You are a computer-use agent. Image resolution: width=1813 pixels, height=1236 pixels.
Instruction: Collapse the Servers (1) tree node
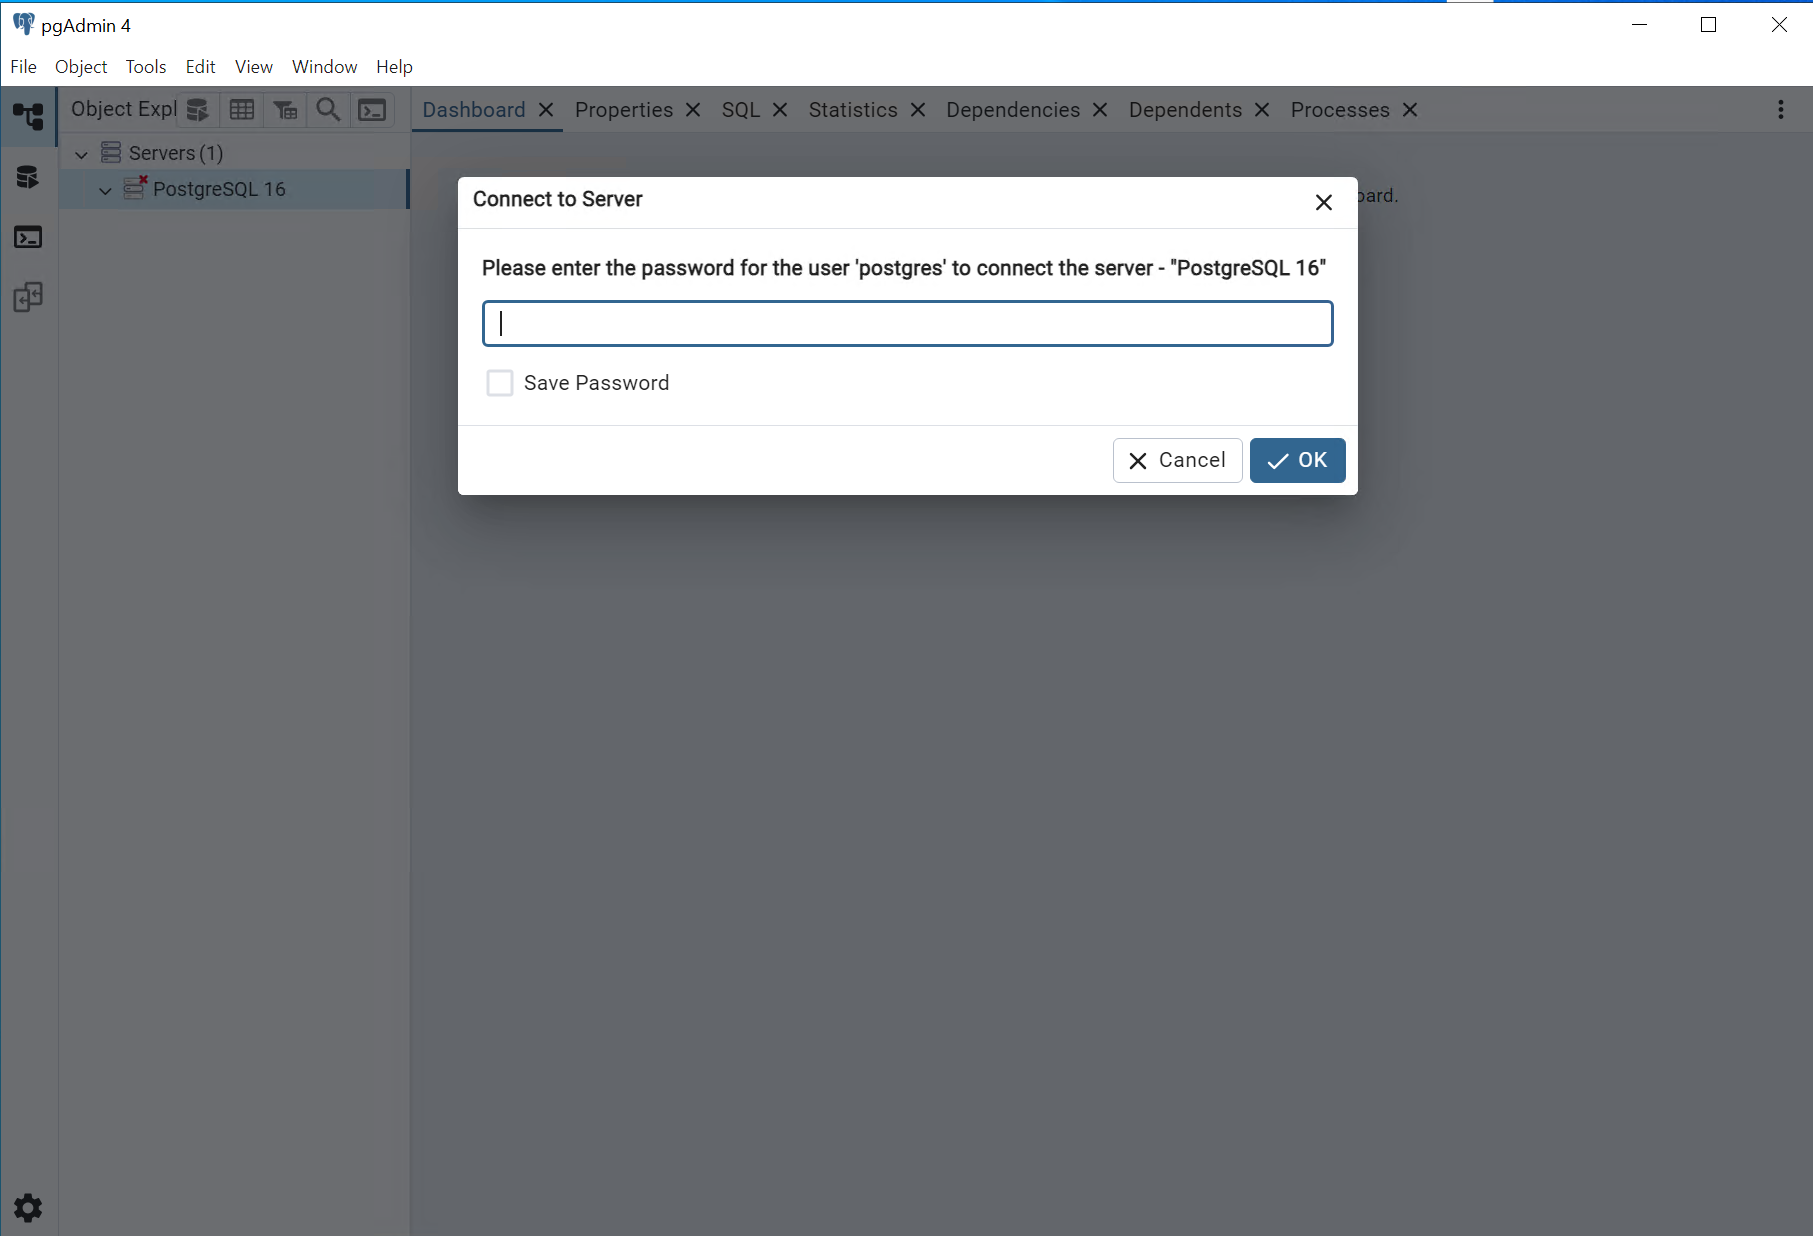[82, 154]
